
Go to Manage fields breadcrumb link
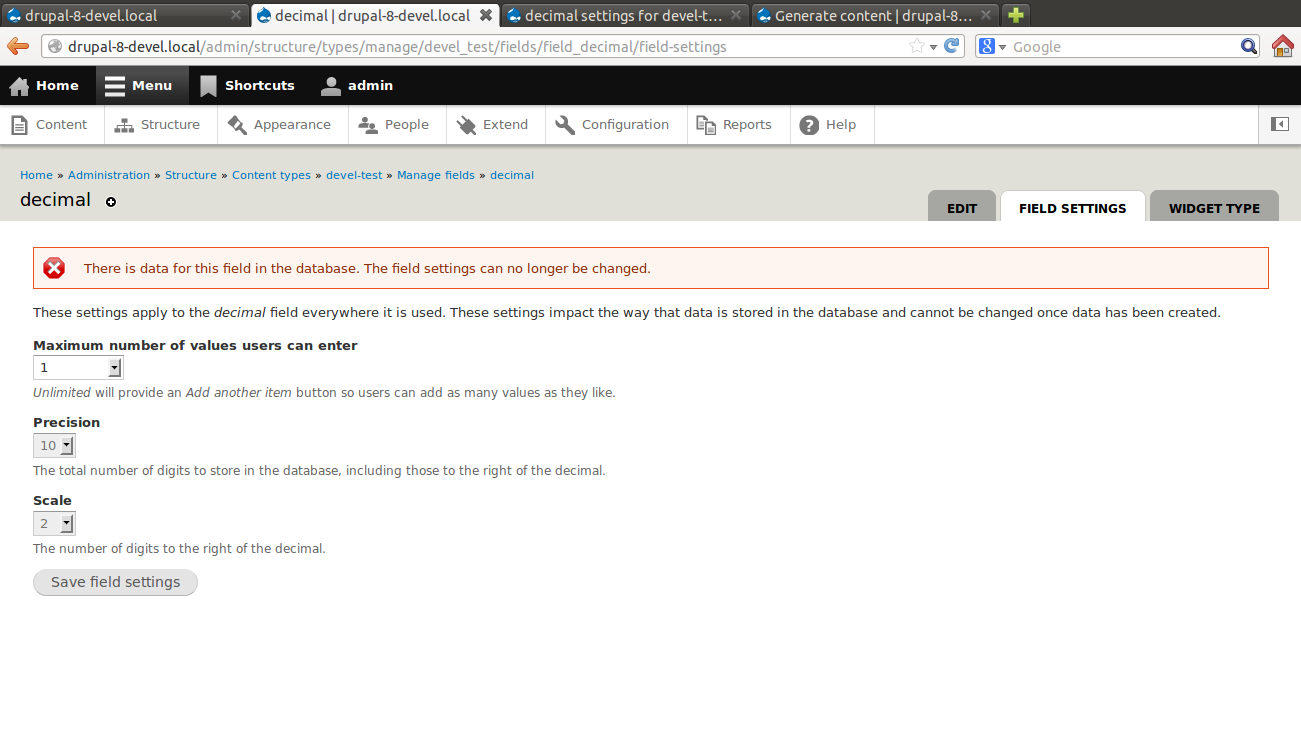(435, 175)
